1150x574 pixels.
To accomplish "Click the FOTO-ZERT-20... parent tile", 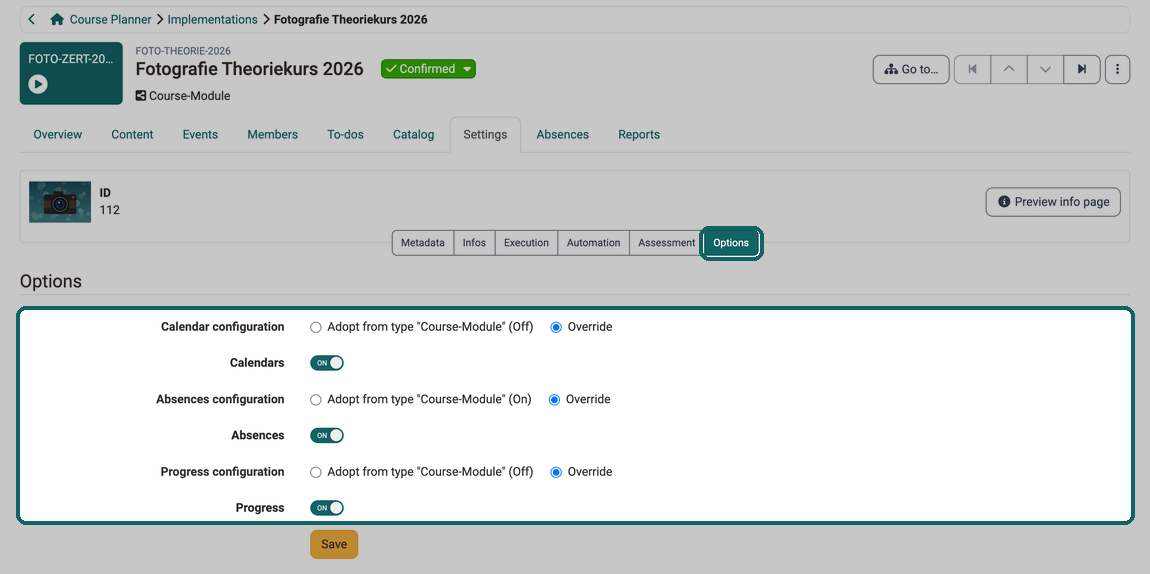I will click(71, 73).
